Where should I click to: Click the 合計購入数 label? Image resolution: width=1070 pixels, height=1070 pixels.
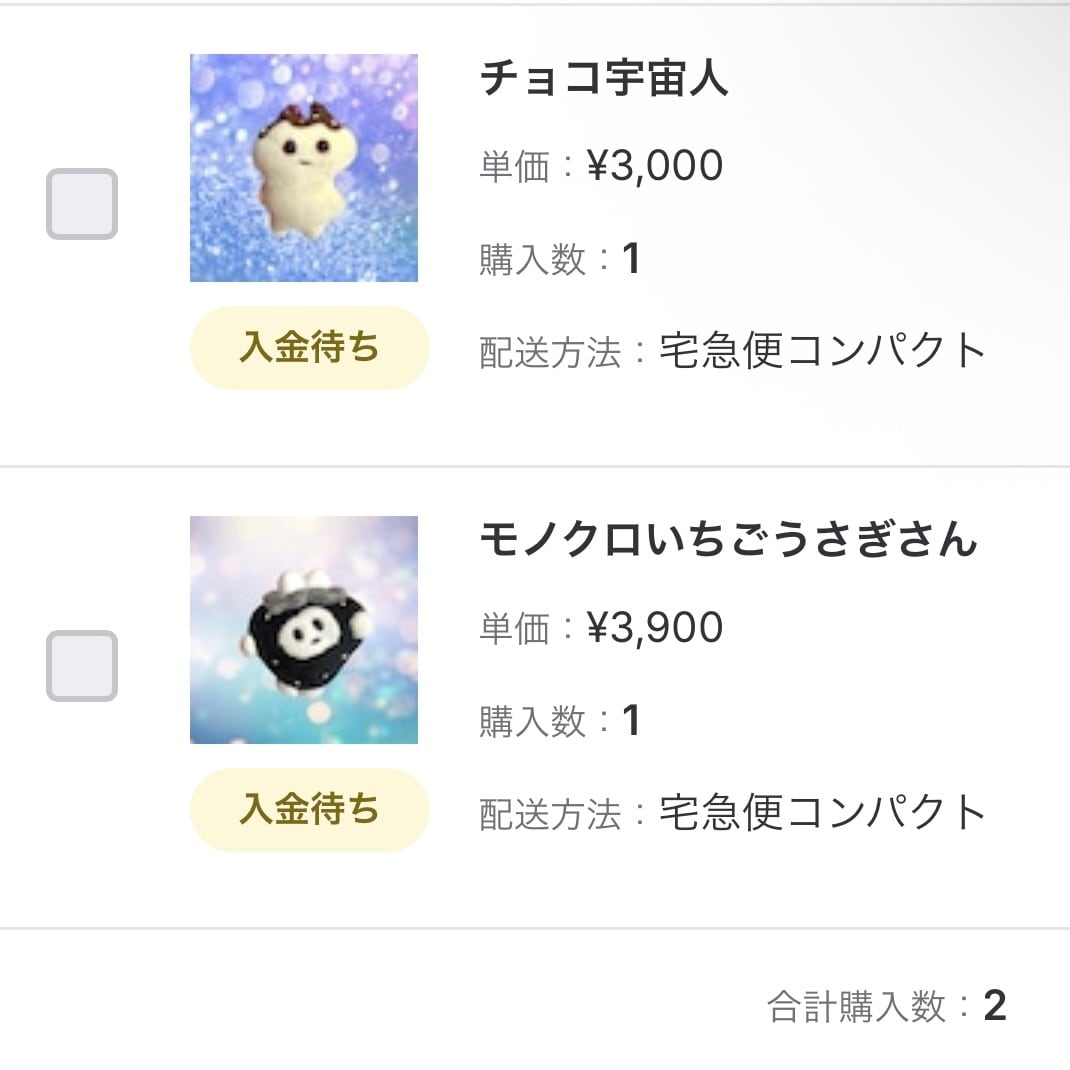pos(856,1008)
